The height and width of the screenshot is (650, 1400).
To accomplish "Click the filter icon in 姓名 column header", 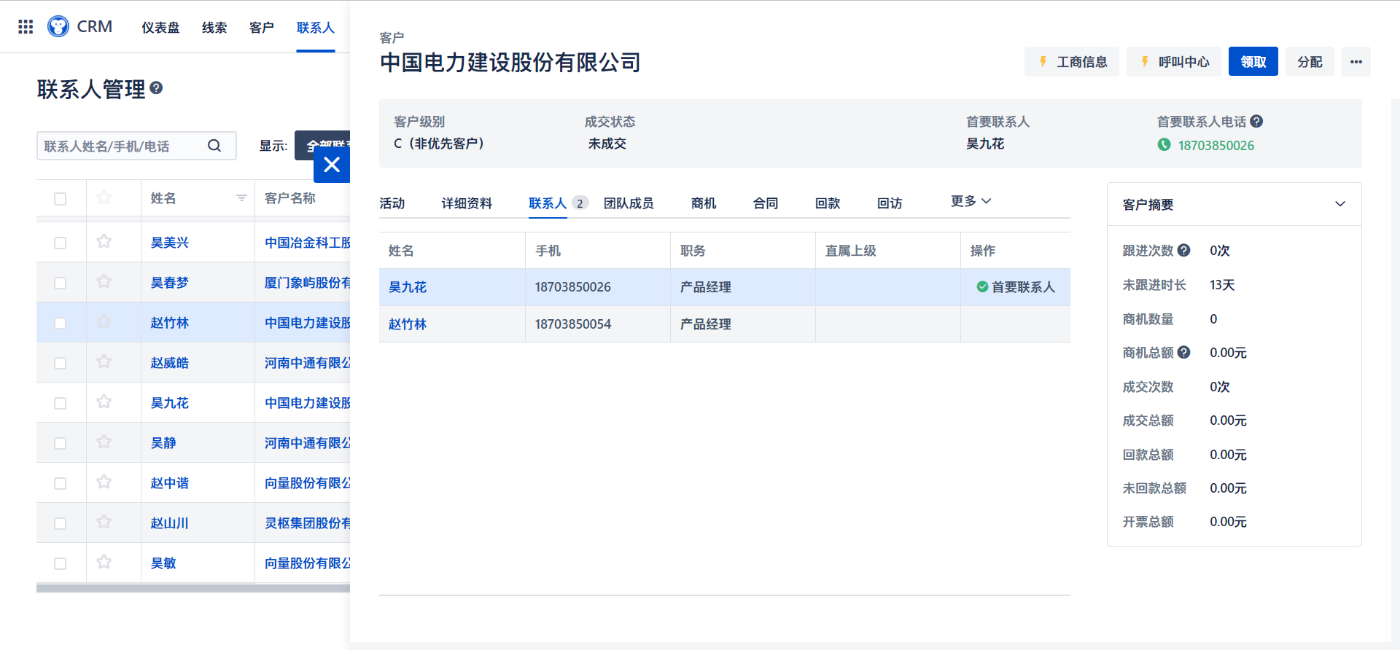I will pyautogui.click(x=241, y=198).
